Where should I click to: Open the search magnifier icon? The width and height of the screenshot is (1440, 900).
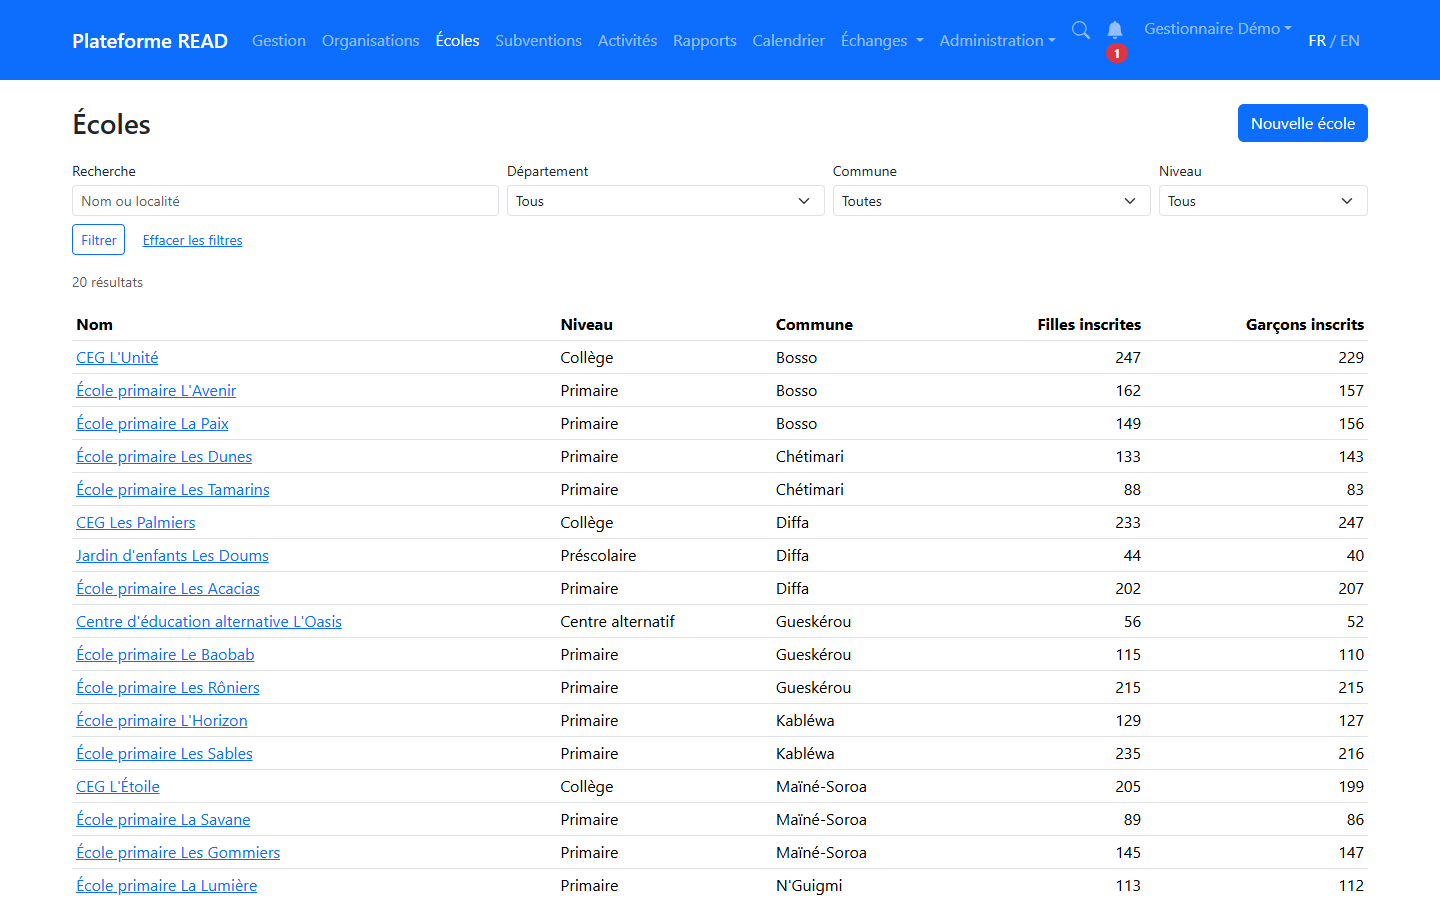[x=1081, y=30]
